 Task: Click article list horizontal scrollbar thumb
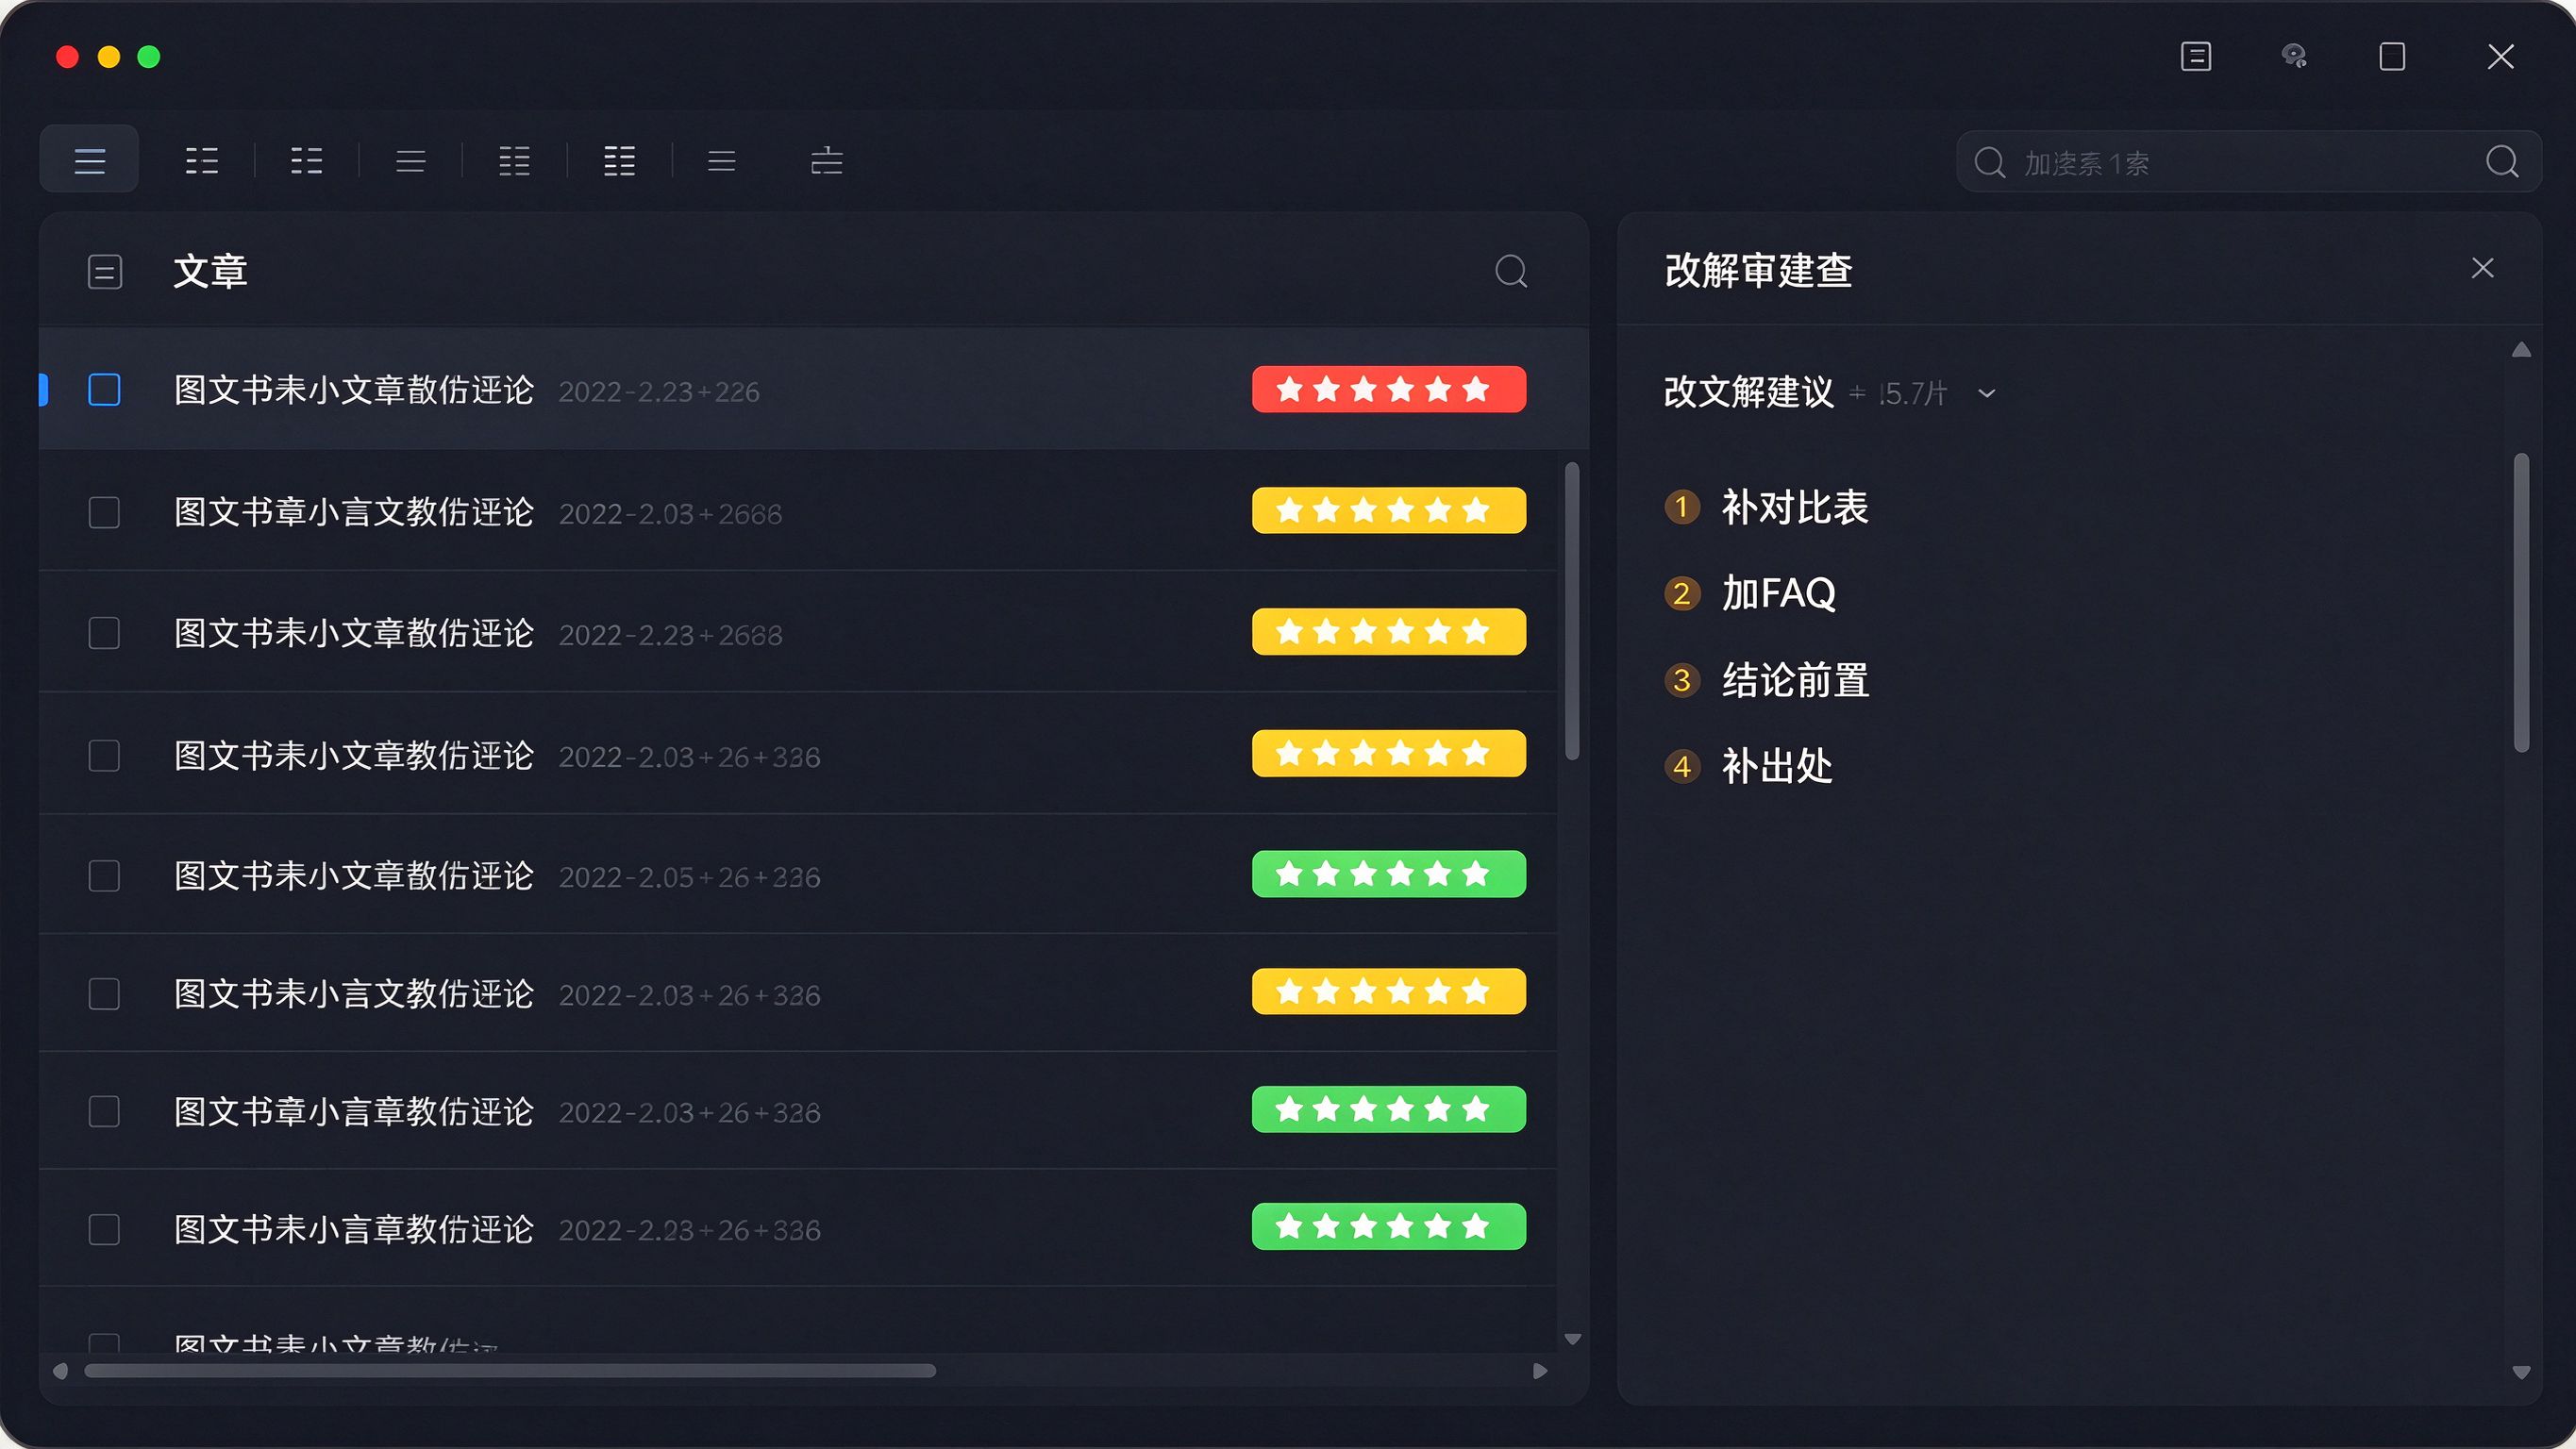pyautogui.click(x=510, y=1371)
